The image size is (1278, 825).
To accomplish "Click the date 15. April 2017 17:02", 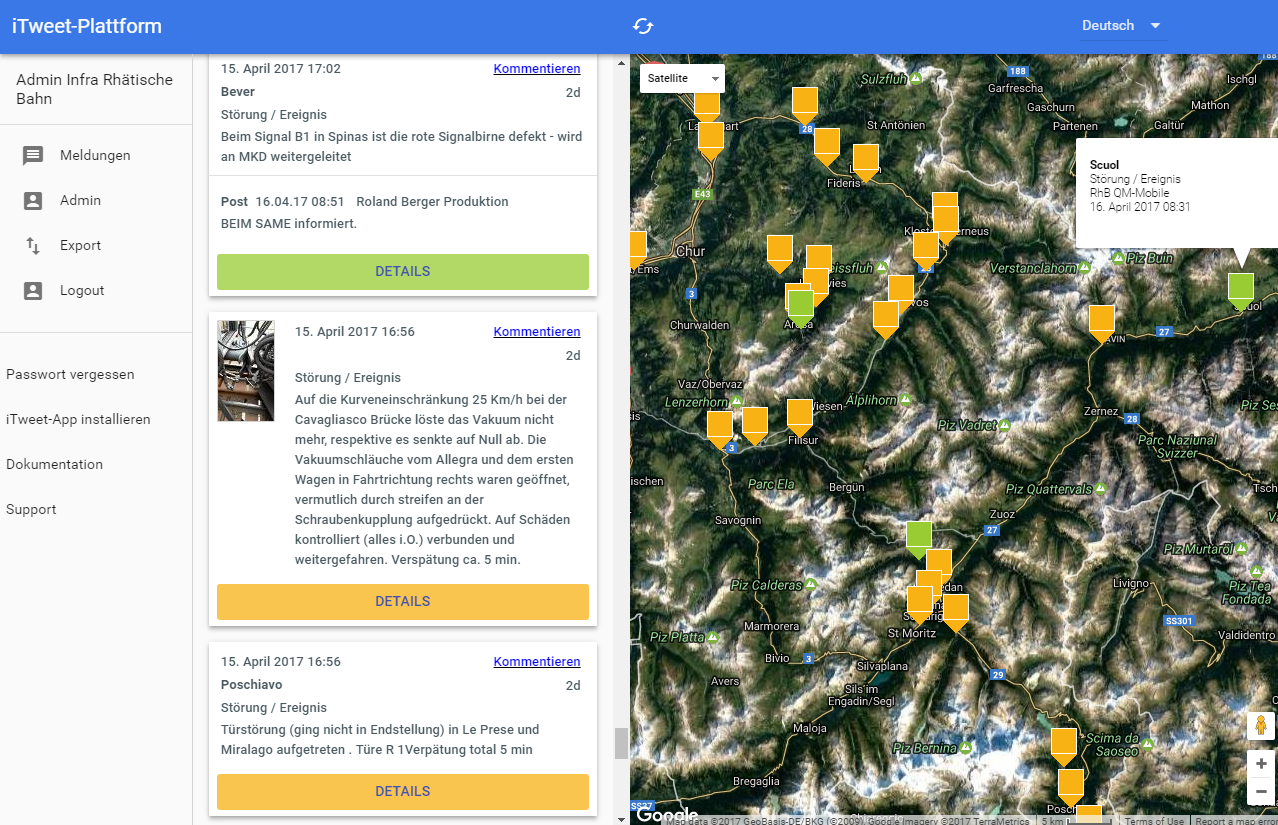I will pos(281,69).
